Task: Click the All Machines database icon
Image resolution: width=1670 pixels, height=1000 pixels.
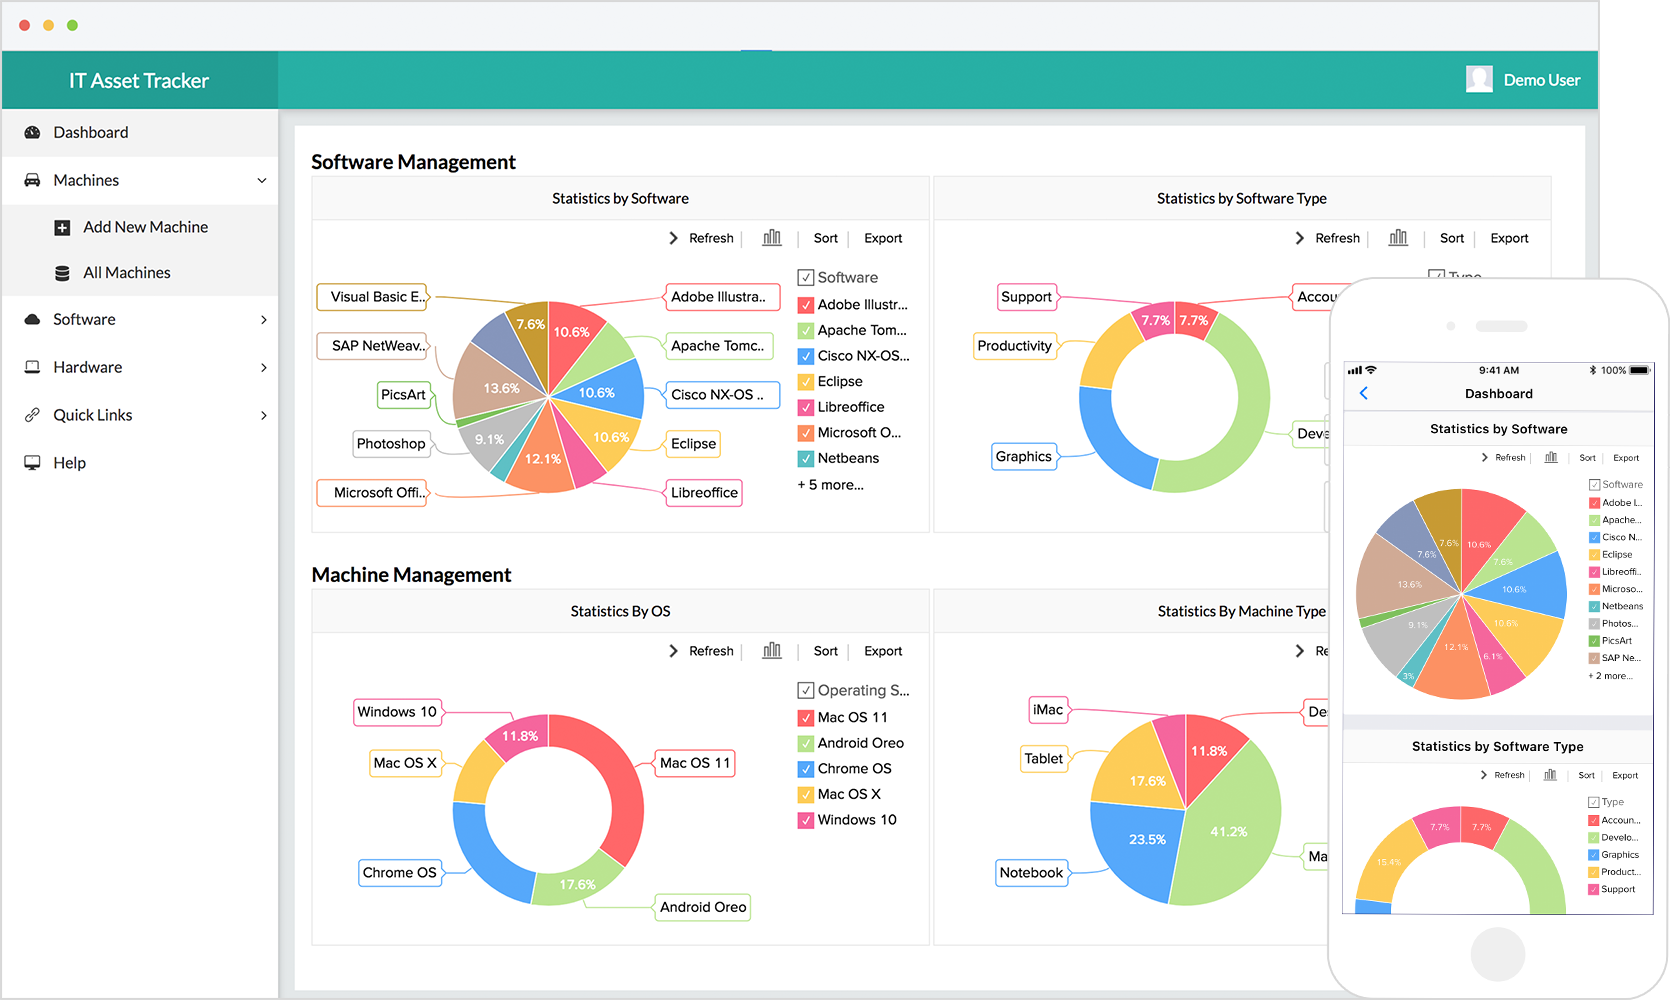Action: 62,273
